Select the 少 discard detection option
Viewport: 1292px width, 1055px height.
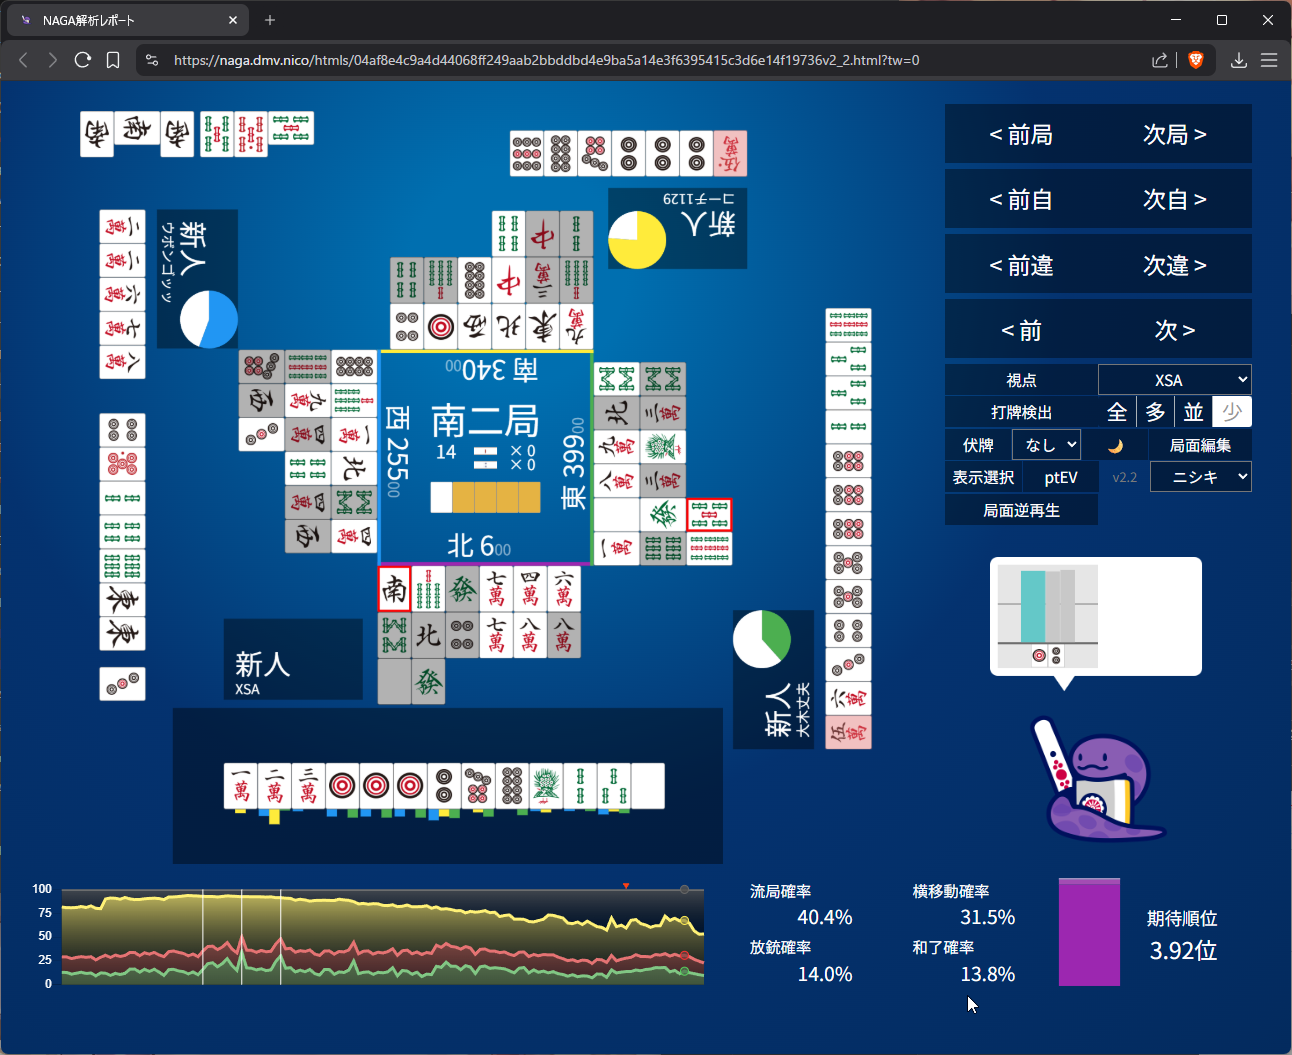(x=1232, y=412)
